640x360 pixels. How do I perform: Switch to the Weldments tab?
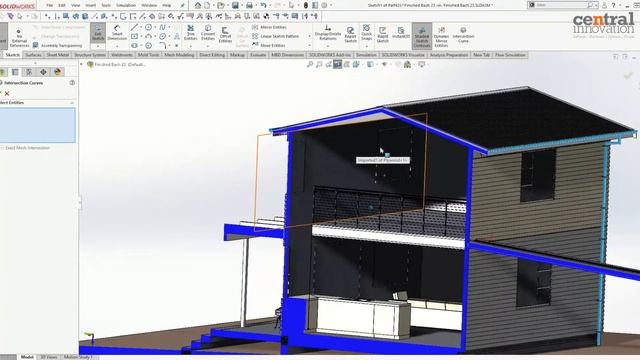coord(122,55)
